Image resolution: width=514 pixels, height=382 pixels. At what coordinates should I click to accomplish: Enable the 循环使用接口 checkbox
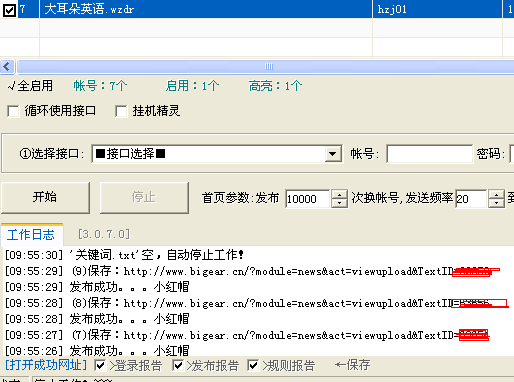point(13,111)
